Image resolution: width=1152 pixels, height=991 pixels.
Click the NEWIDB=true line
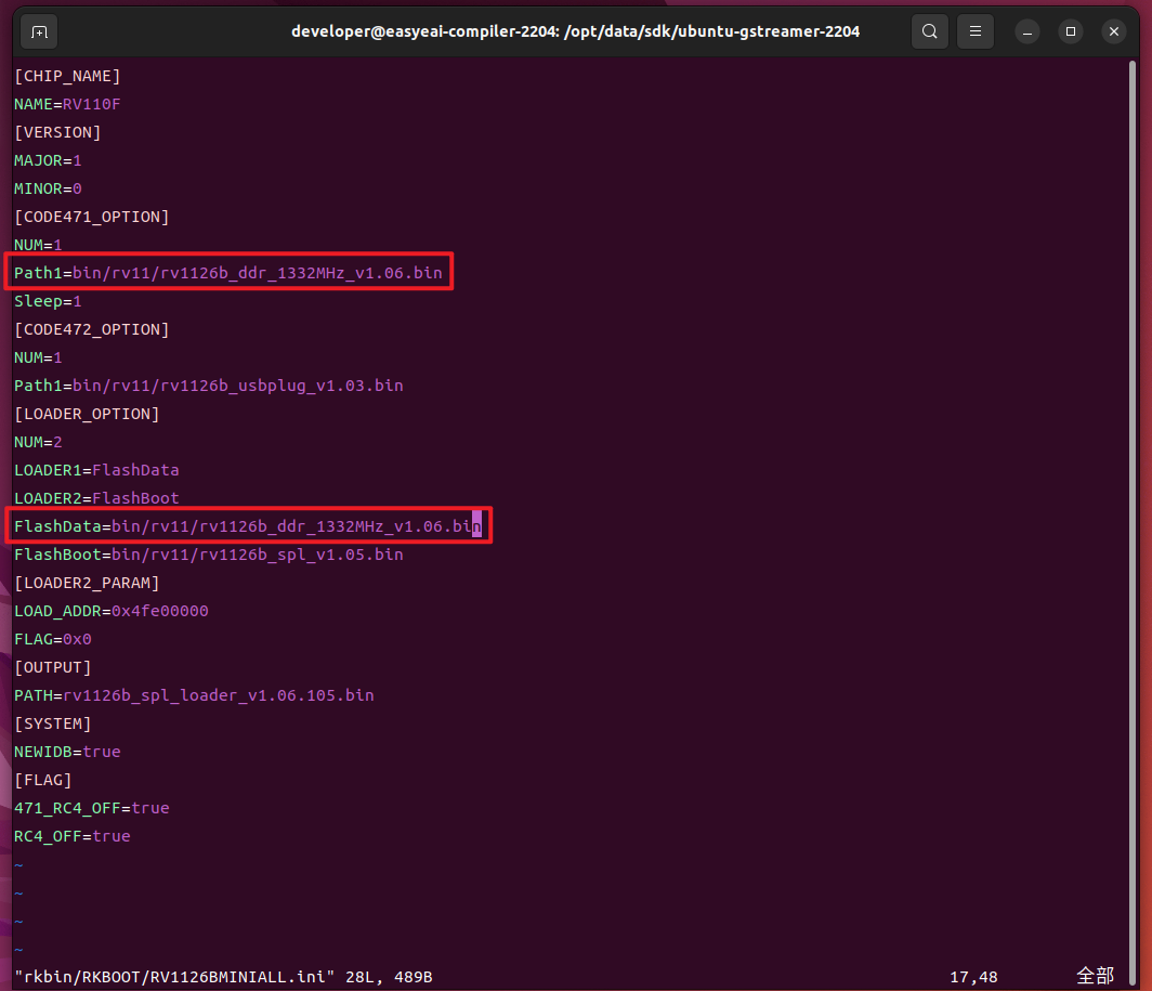pos(67,752)
